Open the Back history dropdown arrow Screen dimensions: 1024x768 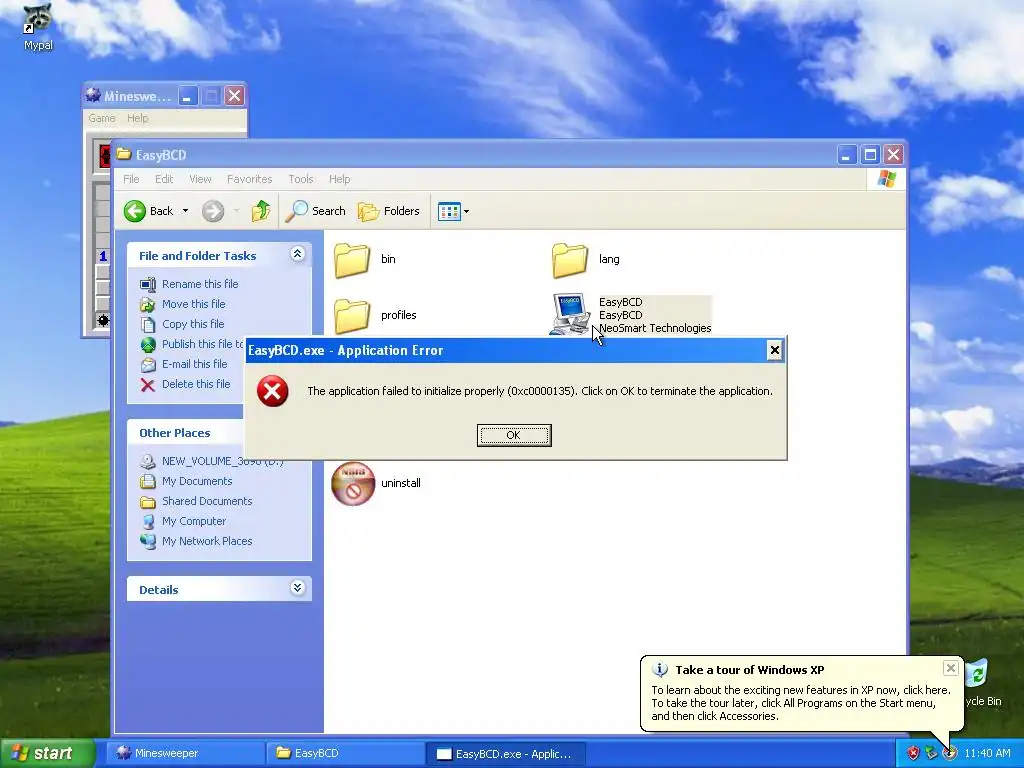coord(185,211)
